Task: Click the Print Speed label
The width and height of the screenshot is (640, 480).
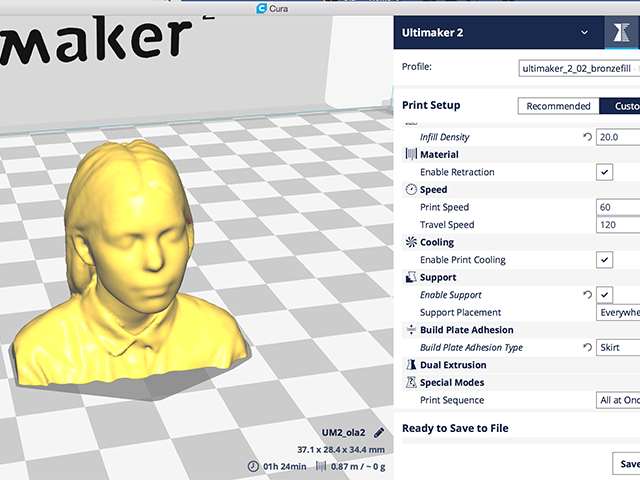Action: click(444, 207)
